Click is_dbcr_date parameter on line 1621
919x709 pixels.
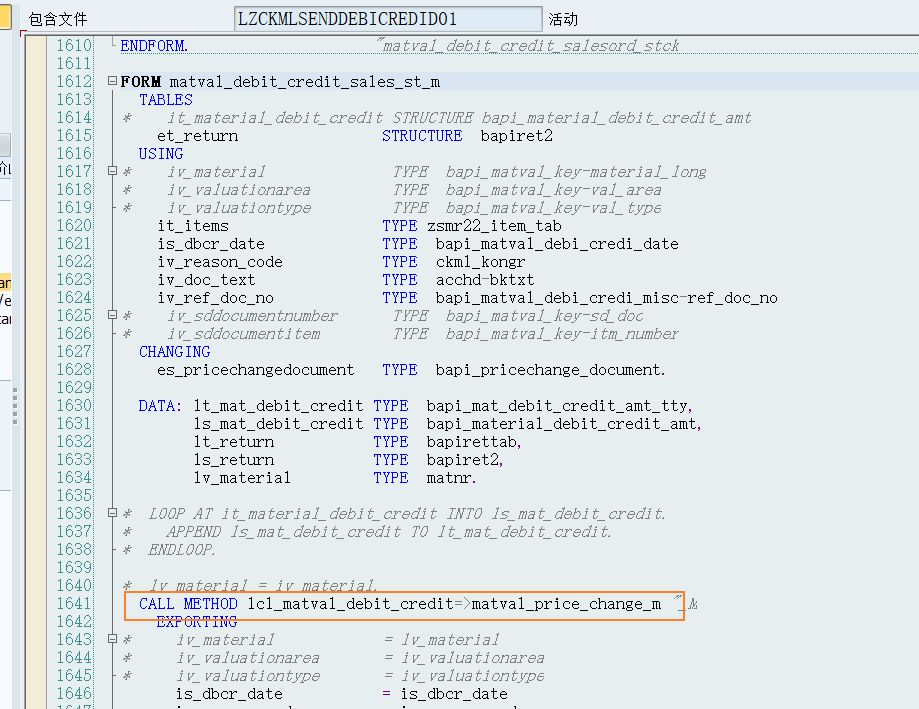point(211,244)
